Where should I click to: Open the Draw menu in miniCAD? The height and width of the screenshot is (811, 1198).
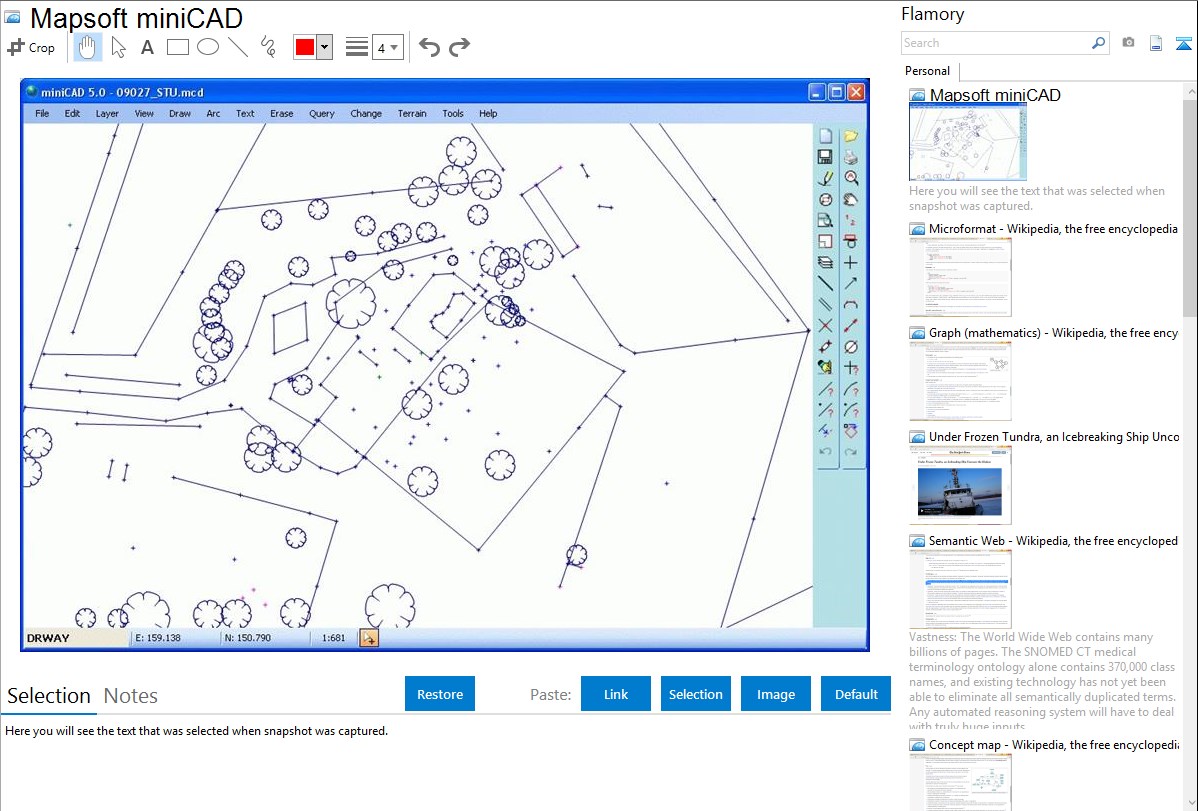(180, 113)
